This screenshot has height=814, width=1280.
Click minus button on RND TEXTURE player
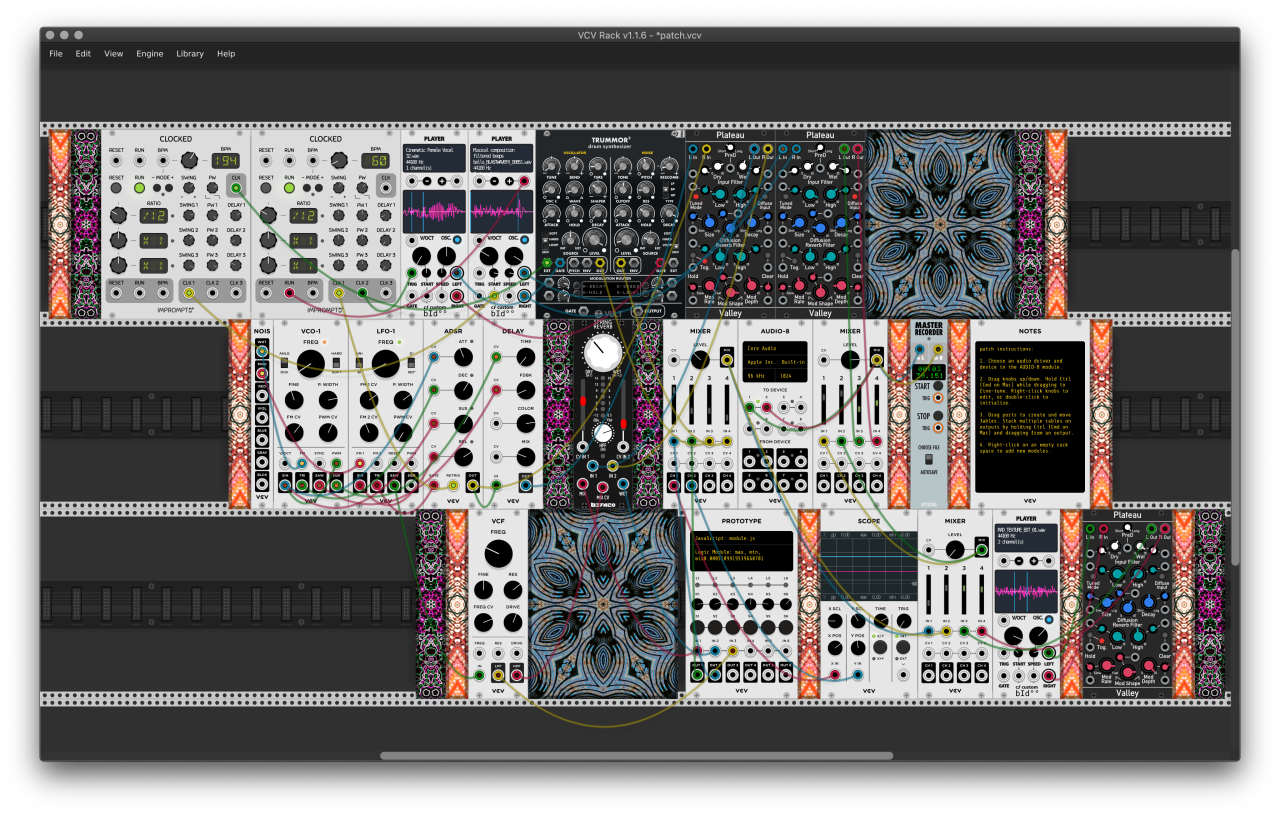[1019, 561]
